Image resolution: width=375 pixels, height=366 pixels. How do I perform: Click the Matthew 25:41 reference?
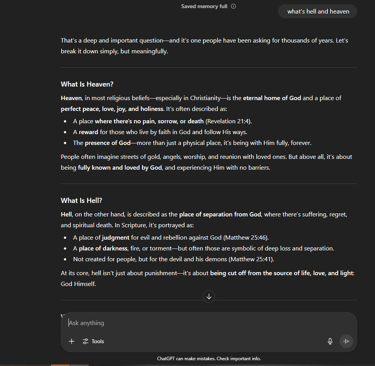coord(251,259)
